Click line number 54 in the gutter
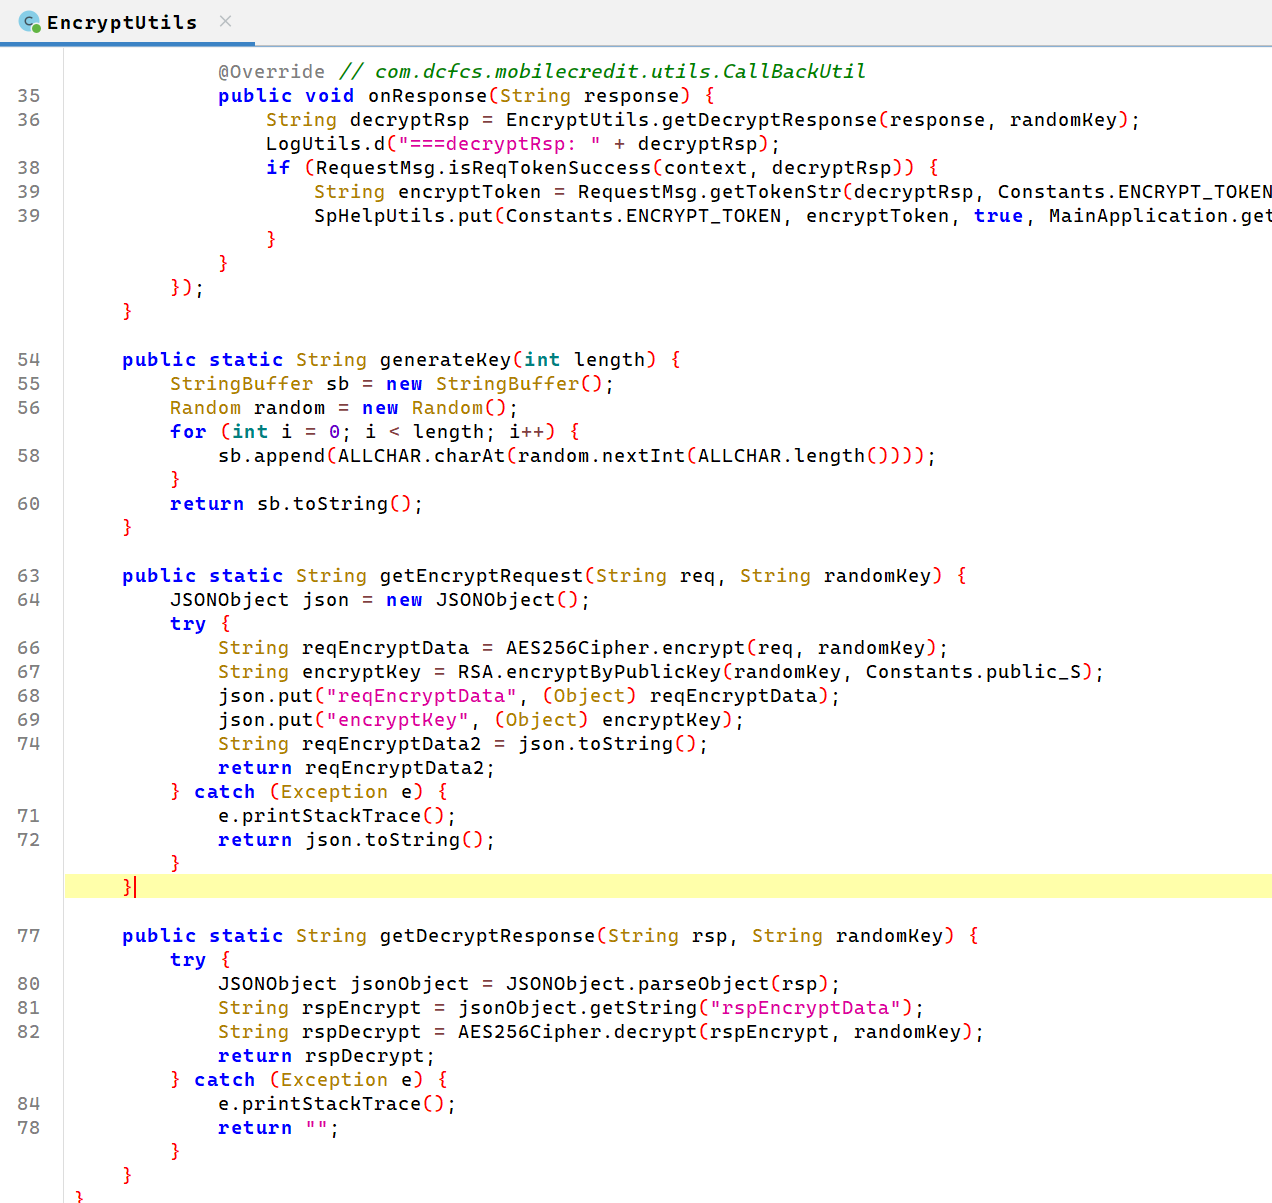 (29, 360)
